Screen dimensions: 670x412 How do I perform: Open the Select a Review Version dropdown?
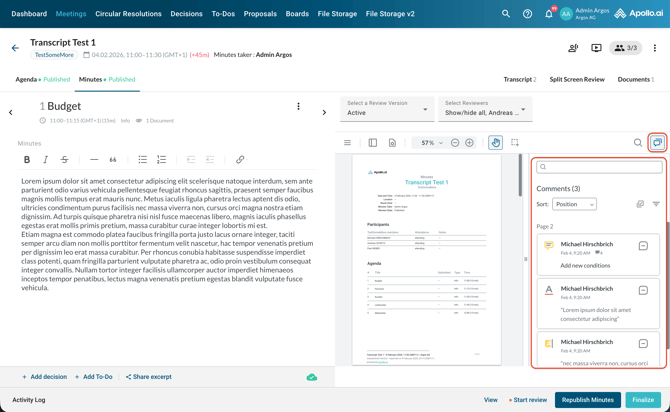click(x=387, y=108)
